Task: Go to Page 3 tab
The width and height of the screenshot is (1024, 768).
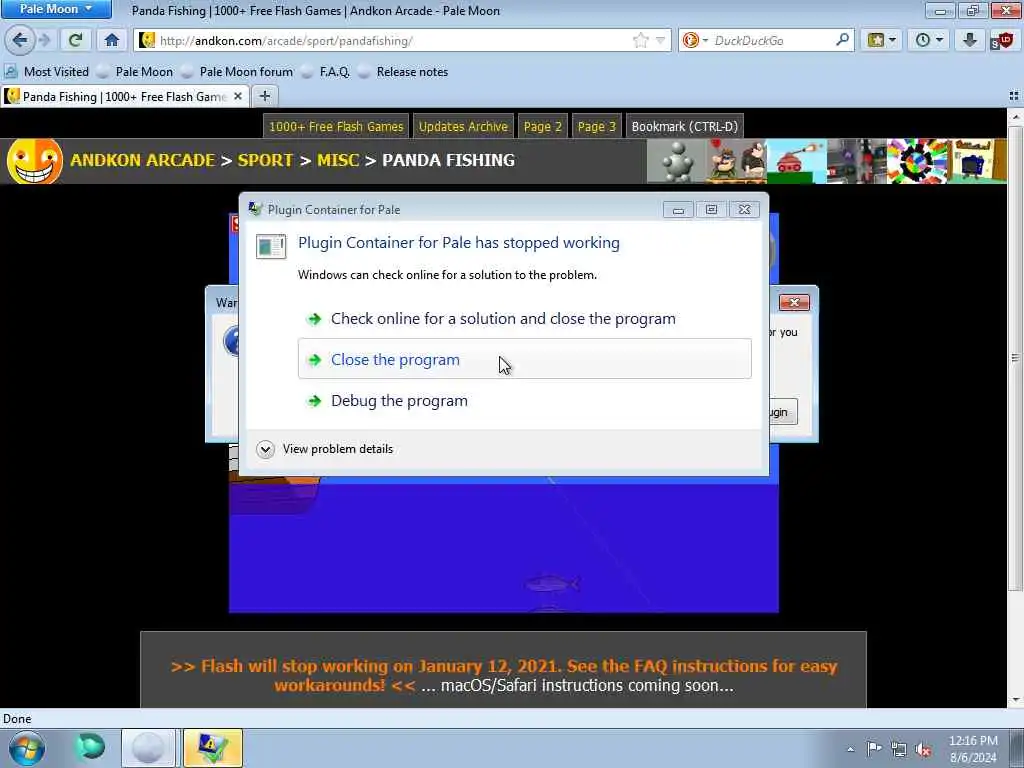Action: [597, 127]
